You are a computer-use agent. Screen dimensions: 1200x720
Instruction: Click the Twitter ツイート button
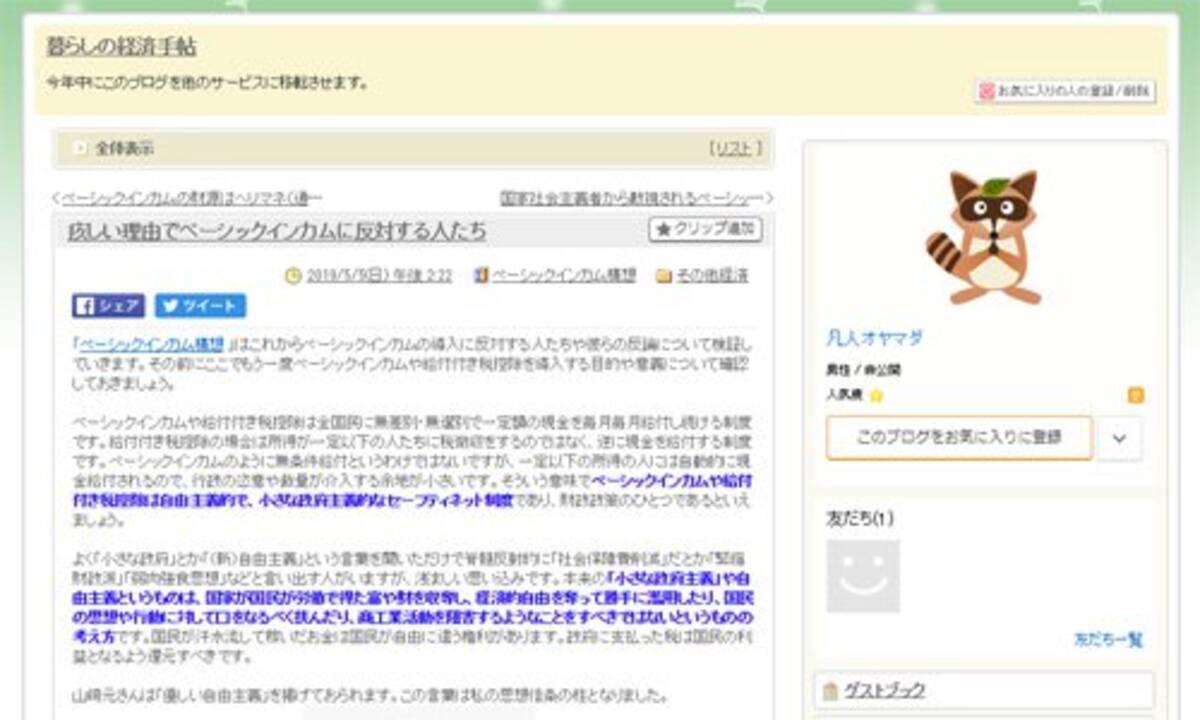pos(200,306)
